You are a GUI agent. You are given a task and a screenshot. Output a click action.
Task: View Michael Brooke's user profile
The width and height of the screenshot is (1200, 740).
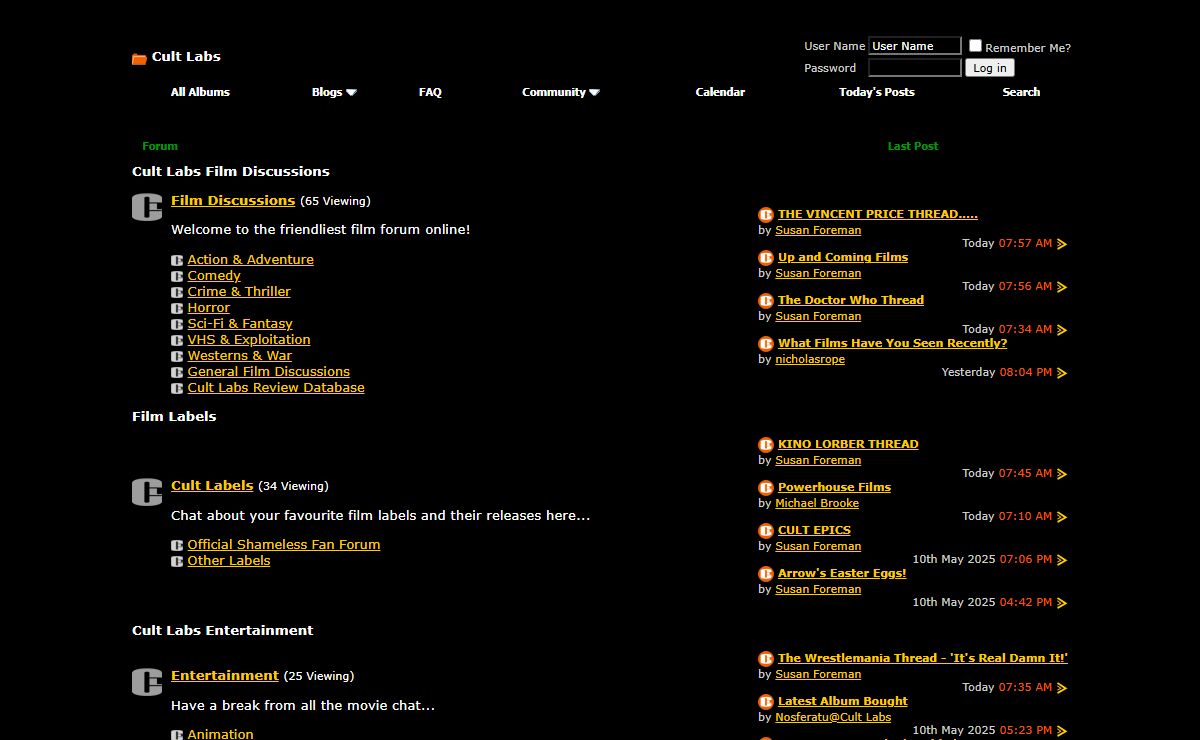tap(817, 504)
